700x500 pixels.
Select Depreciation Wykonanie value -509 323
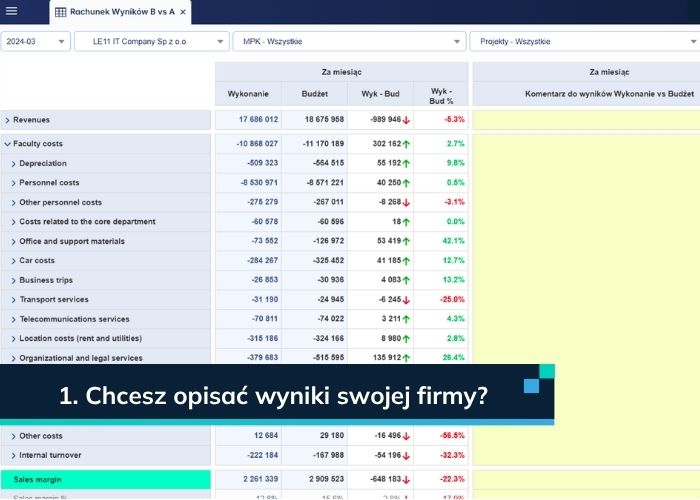pyautogui.click(x=262, y=163)
